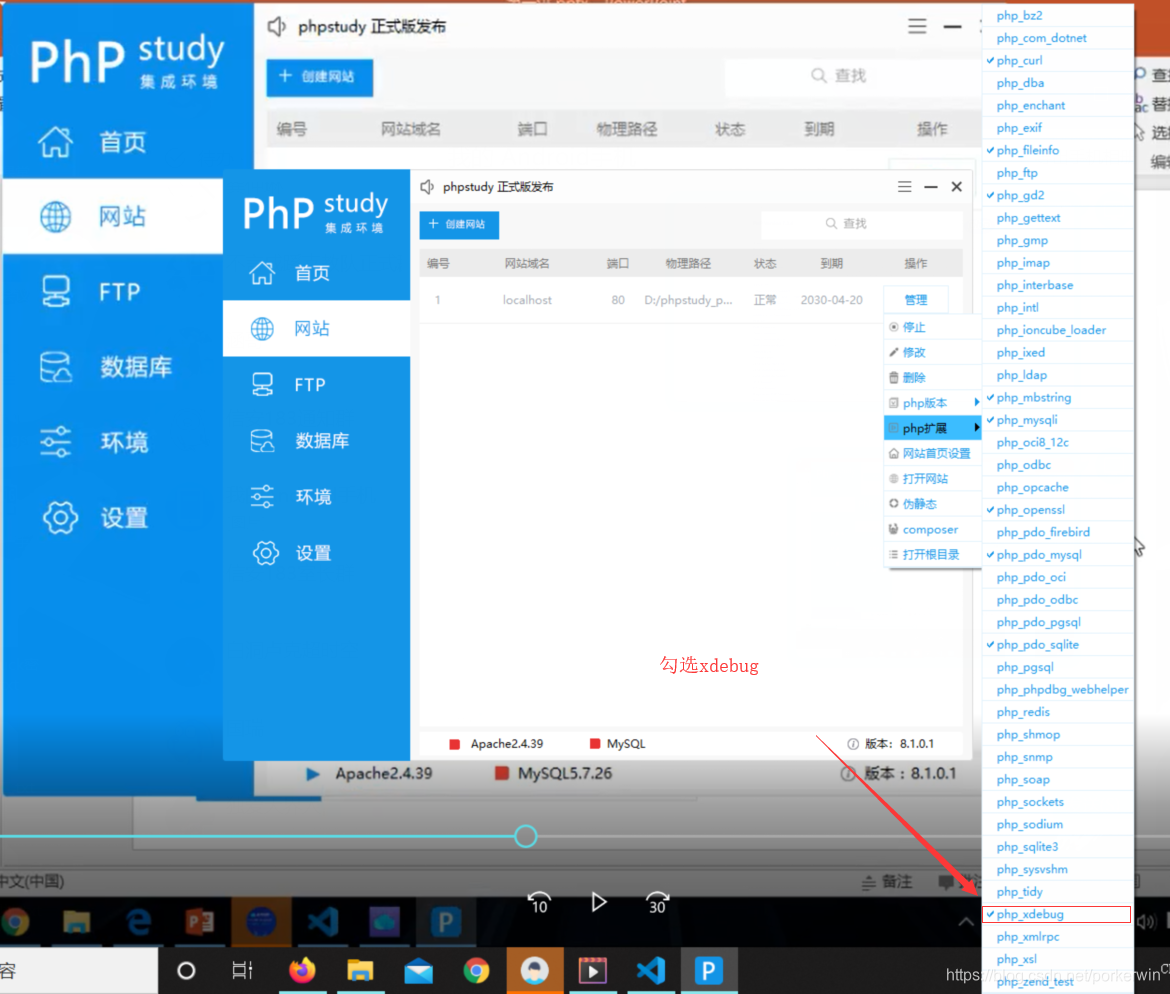Click Apache2.4.39 red status indicator in front window
This screenshot has height=994, width=1170.
click(x=454, y=744)
